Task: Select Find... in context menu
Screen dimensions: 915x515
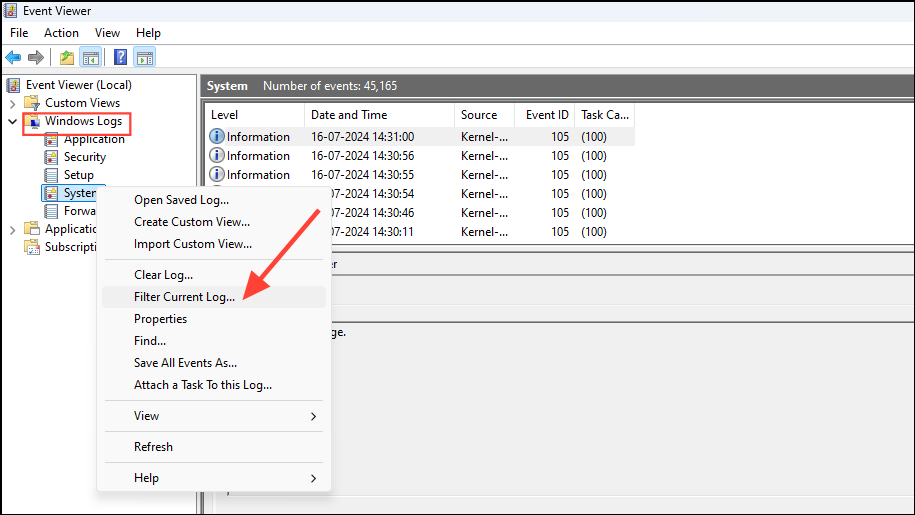Action: pos(214,341)
